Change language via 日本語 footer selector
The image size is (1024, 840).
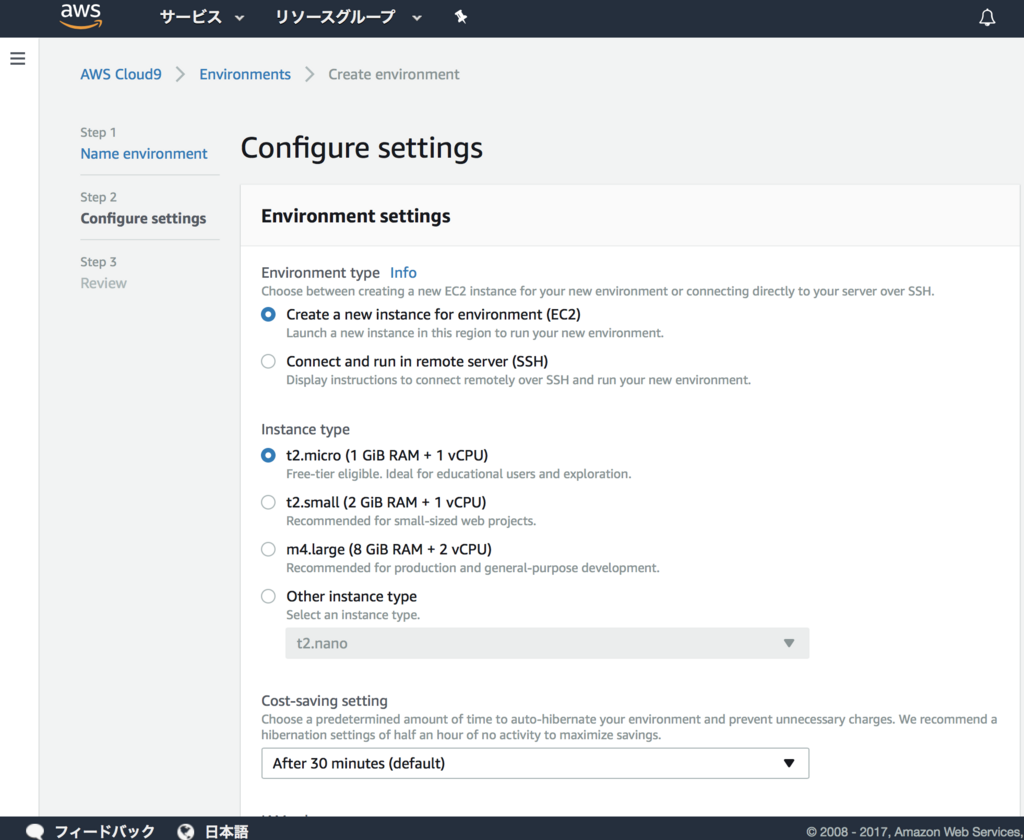227,831
